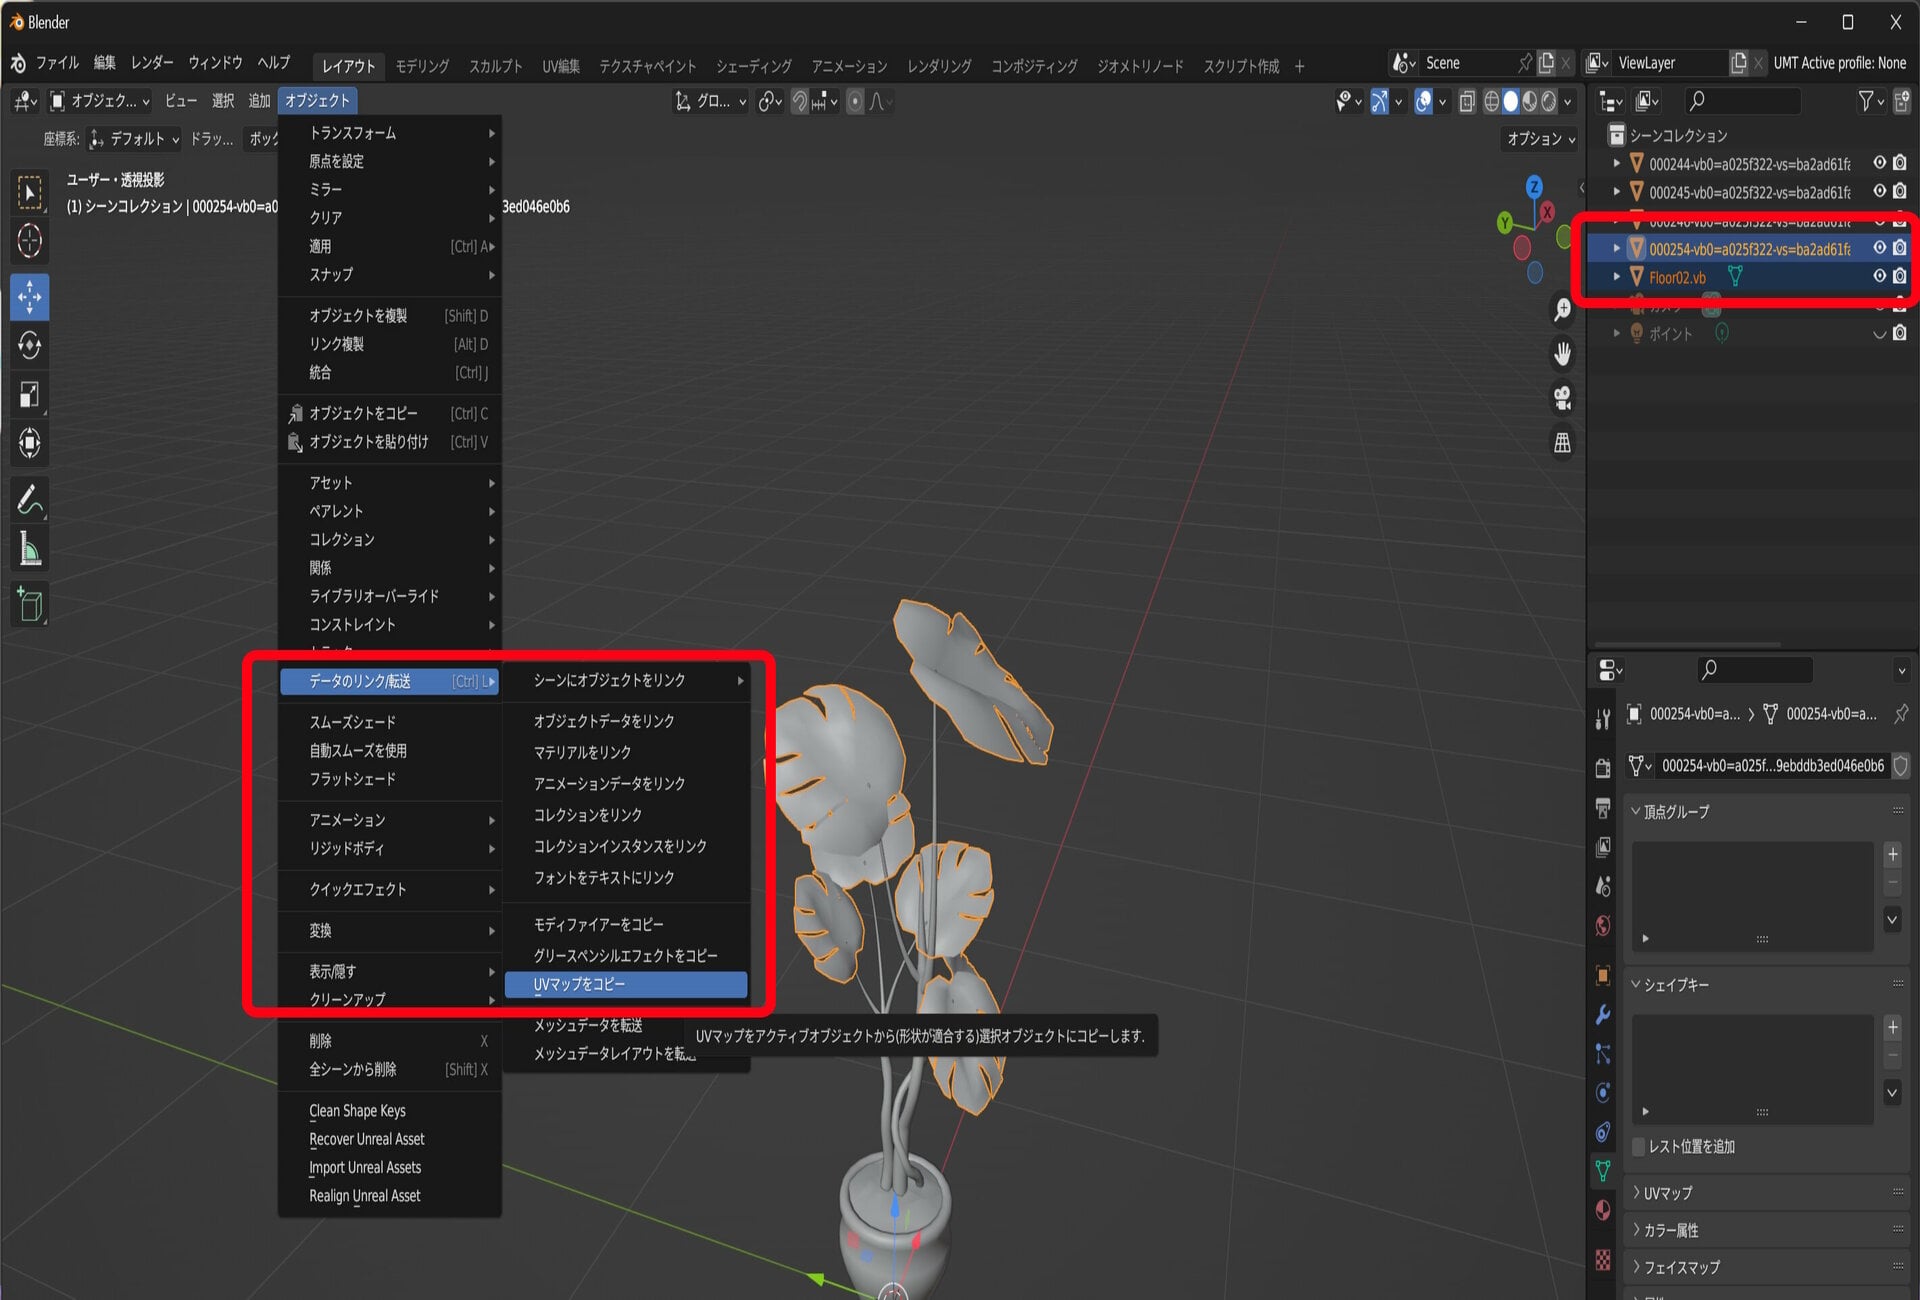Expand the 000244-vb0 tree item

[x=1617, y=163]
